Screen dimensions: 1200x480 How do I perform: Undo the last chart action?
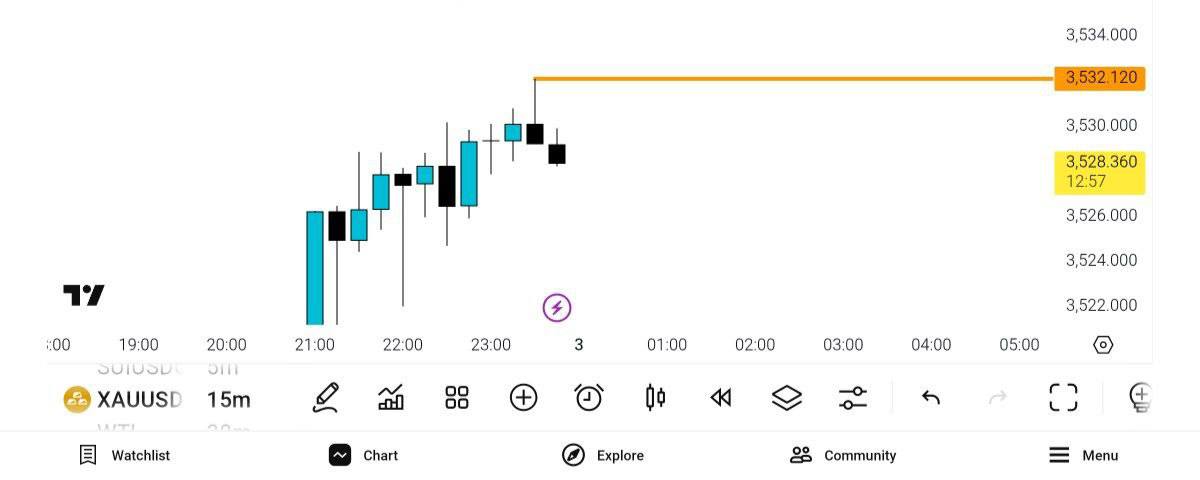931,398
